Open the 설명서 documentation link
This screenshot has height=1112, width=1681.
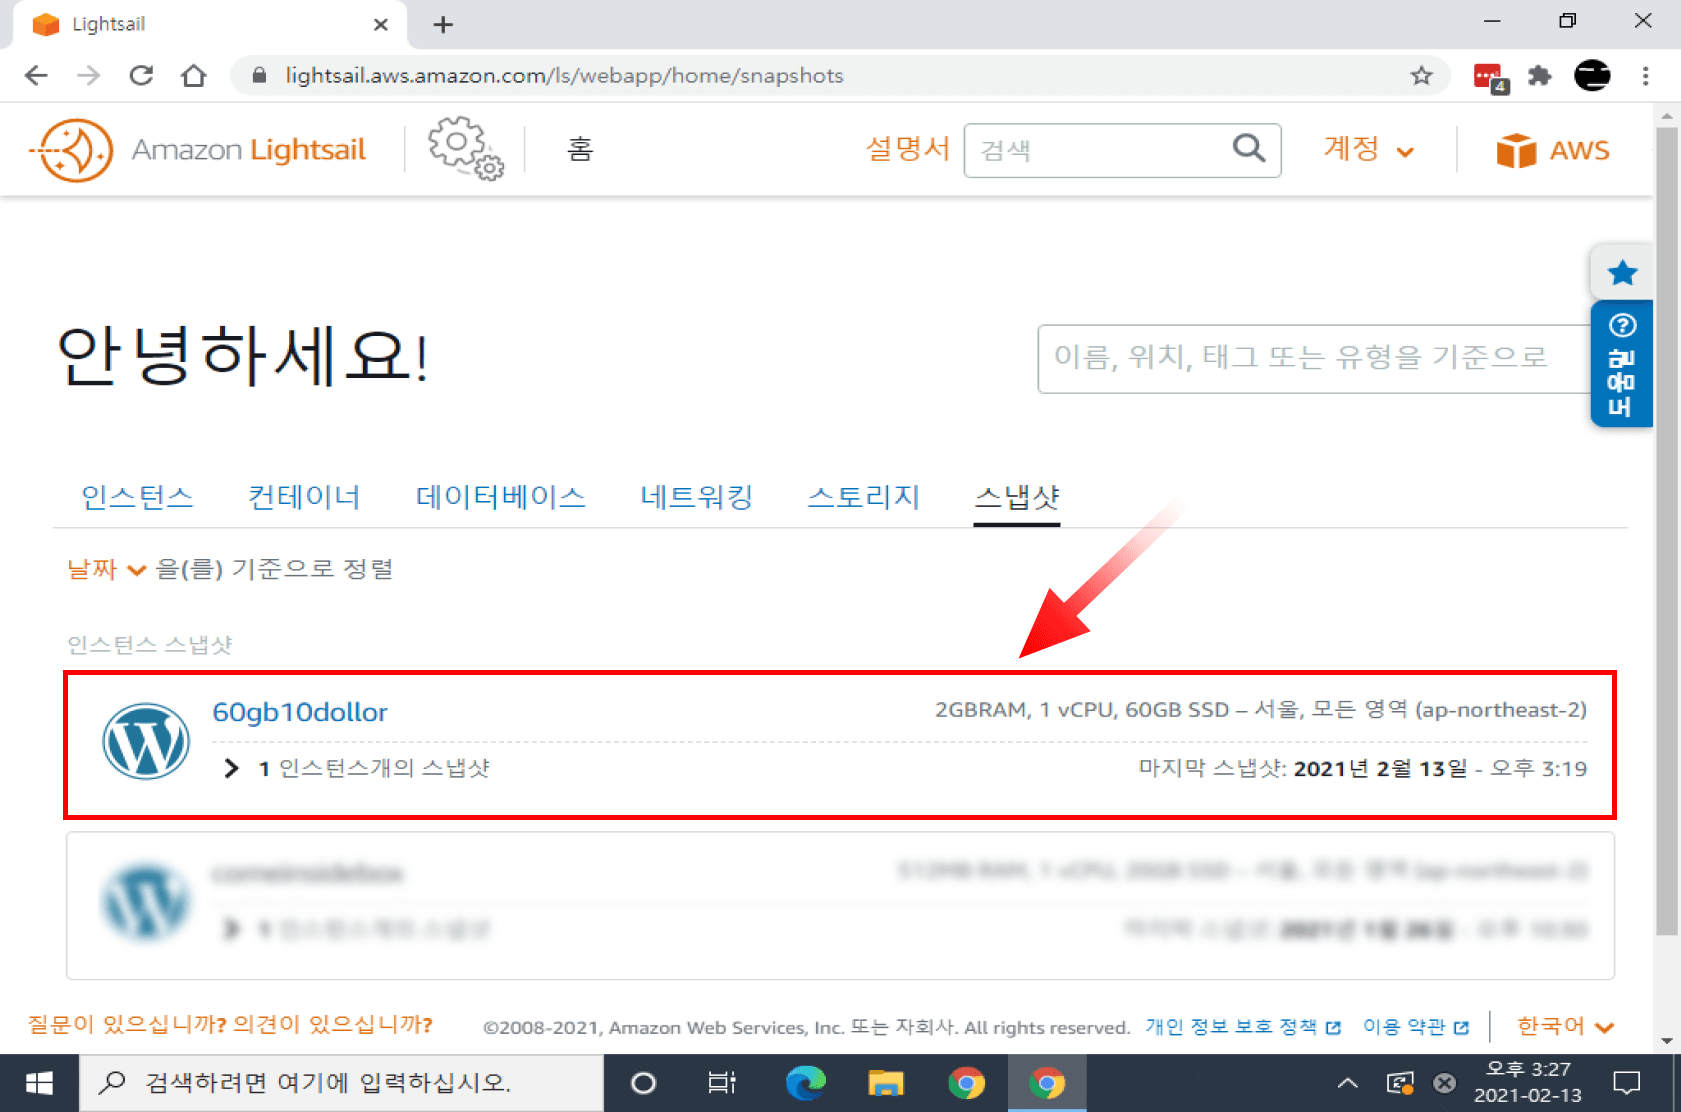pyautogui.click(x=907, y=149)
